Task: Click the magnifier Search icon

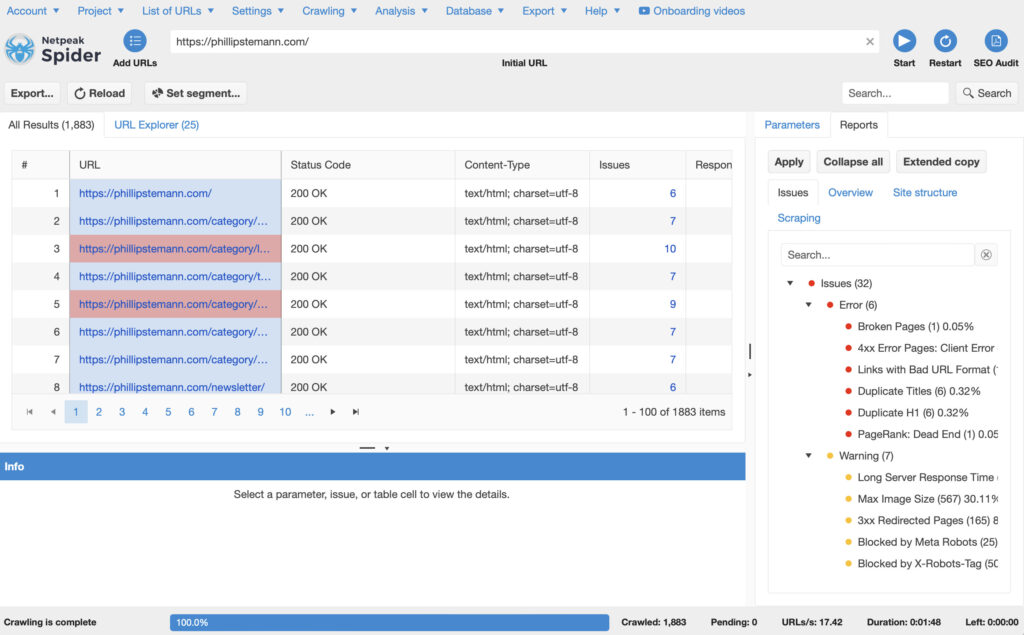Action: tap(965, 92)
